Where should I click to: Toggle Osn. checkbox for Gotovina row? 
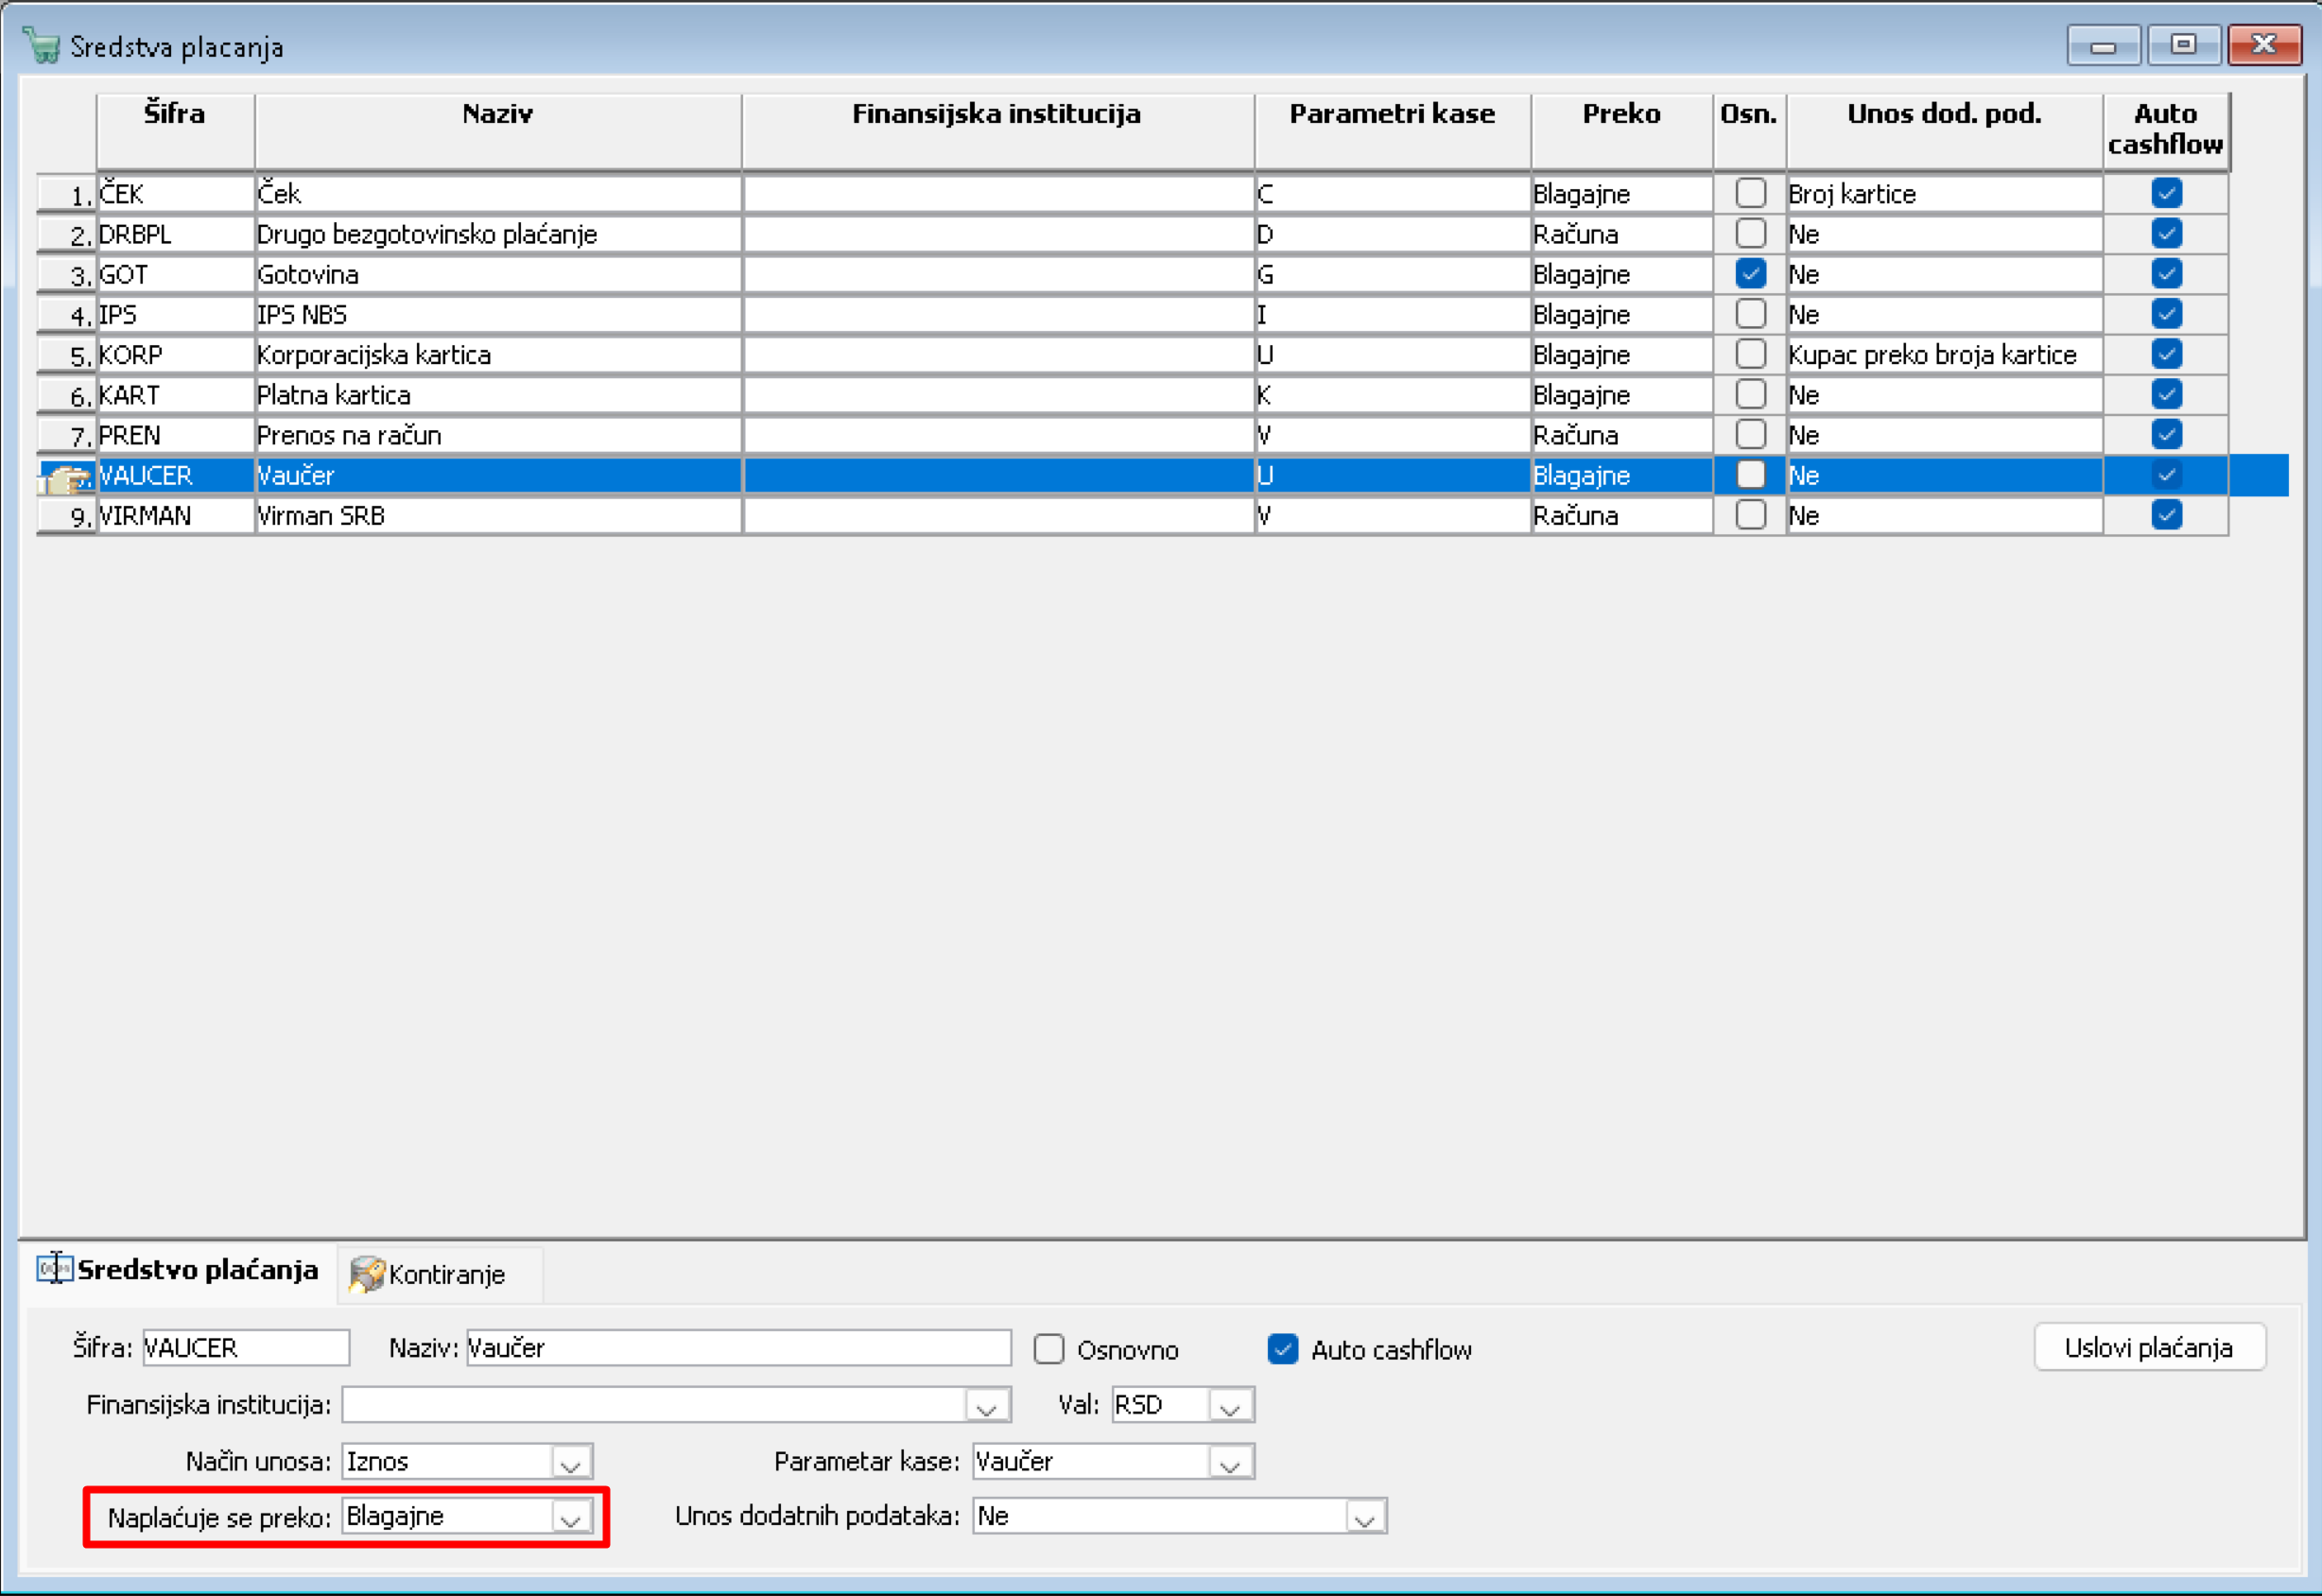[1750, 273]
